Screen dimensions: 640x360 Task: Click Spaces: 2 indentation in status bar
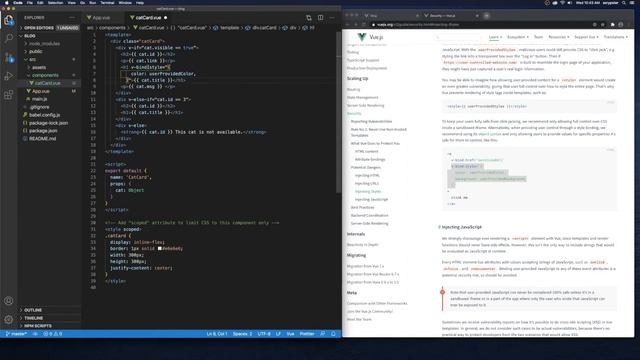pyautogui.click(x=242, y=334)
